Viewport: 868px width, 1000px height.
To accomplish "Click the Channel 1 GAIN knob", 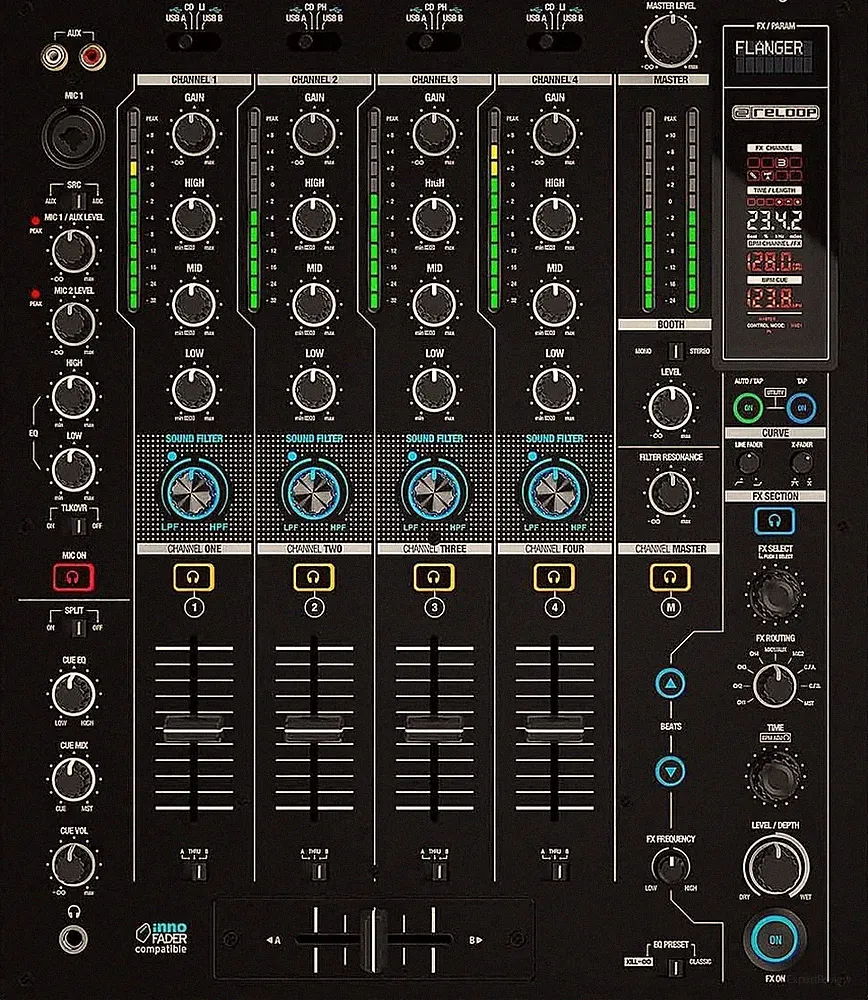I will click(194, 134).
